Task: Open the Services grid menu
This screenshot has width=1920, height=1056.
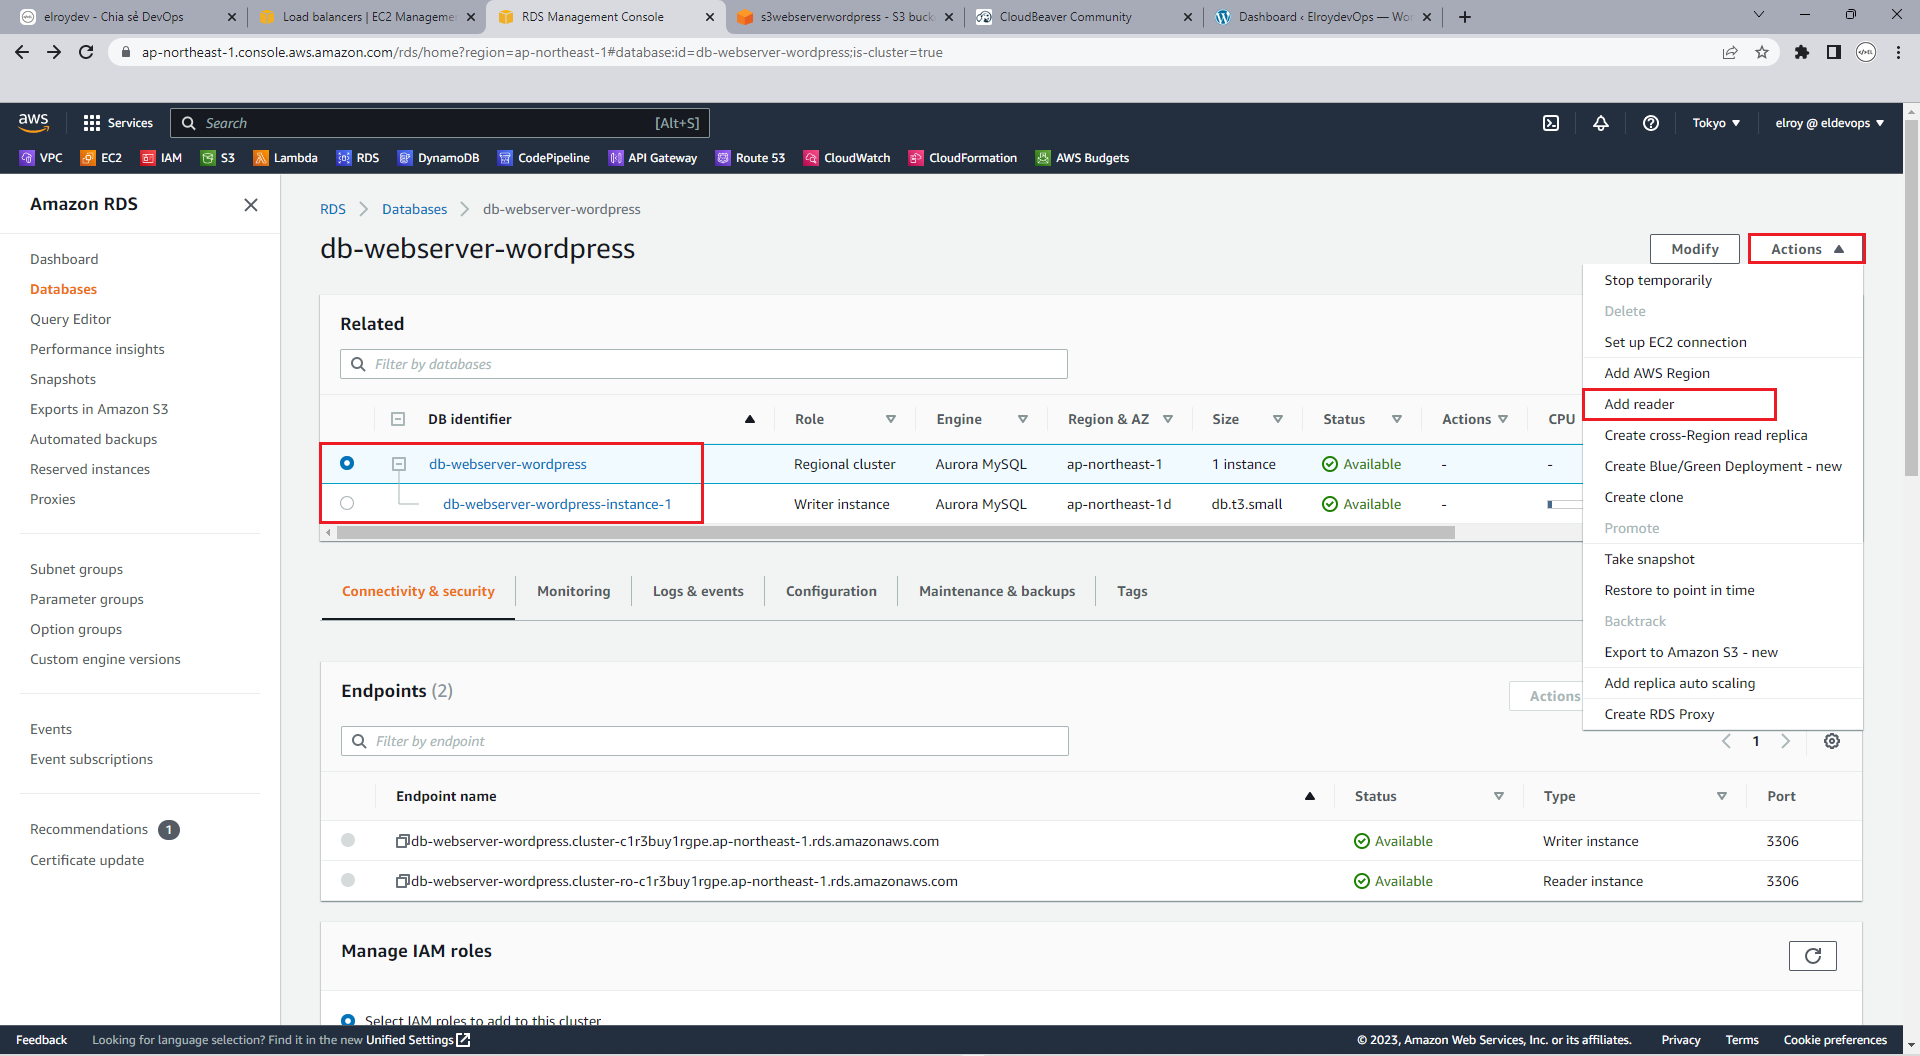Action: (x=118, y=123)
